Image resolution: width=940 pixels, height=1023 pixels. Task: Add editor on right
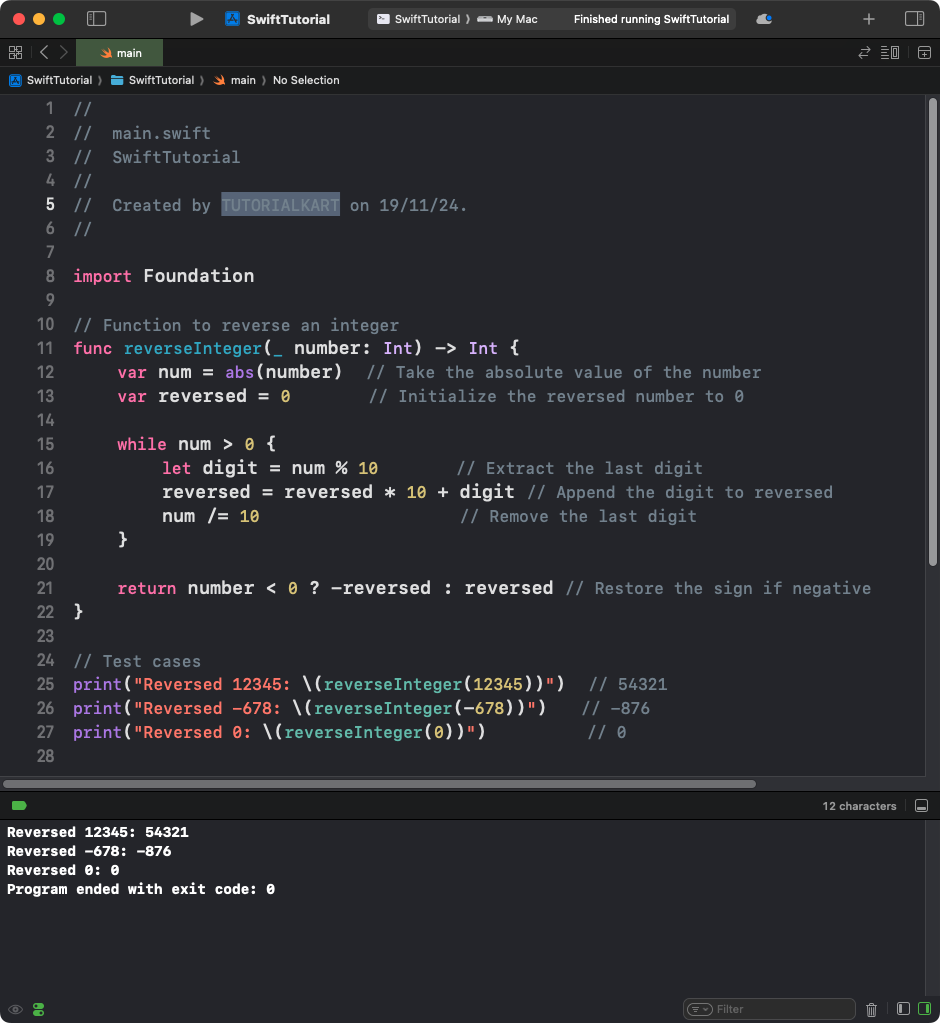[924, 53]
